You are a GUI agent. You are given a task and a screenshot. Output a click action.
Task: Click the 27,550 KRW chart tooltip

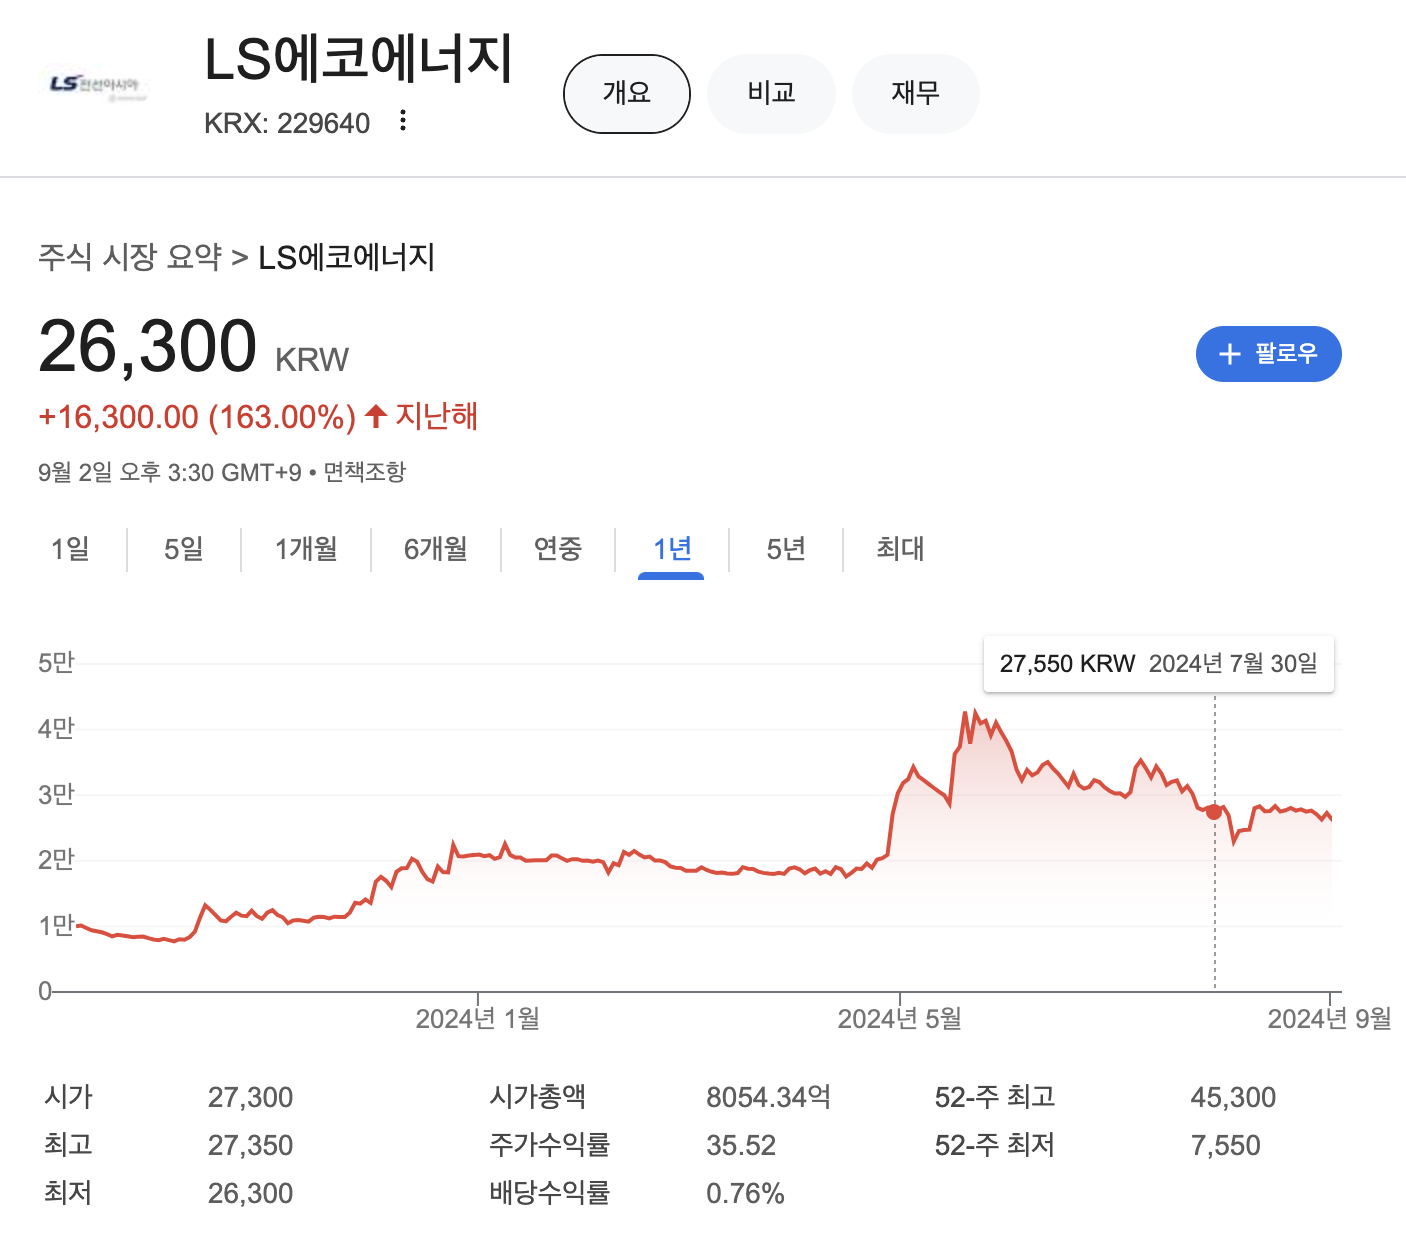pos(1159,664)
